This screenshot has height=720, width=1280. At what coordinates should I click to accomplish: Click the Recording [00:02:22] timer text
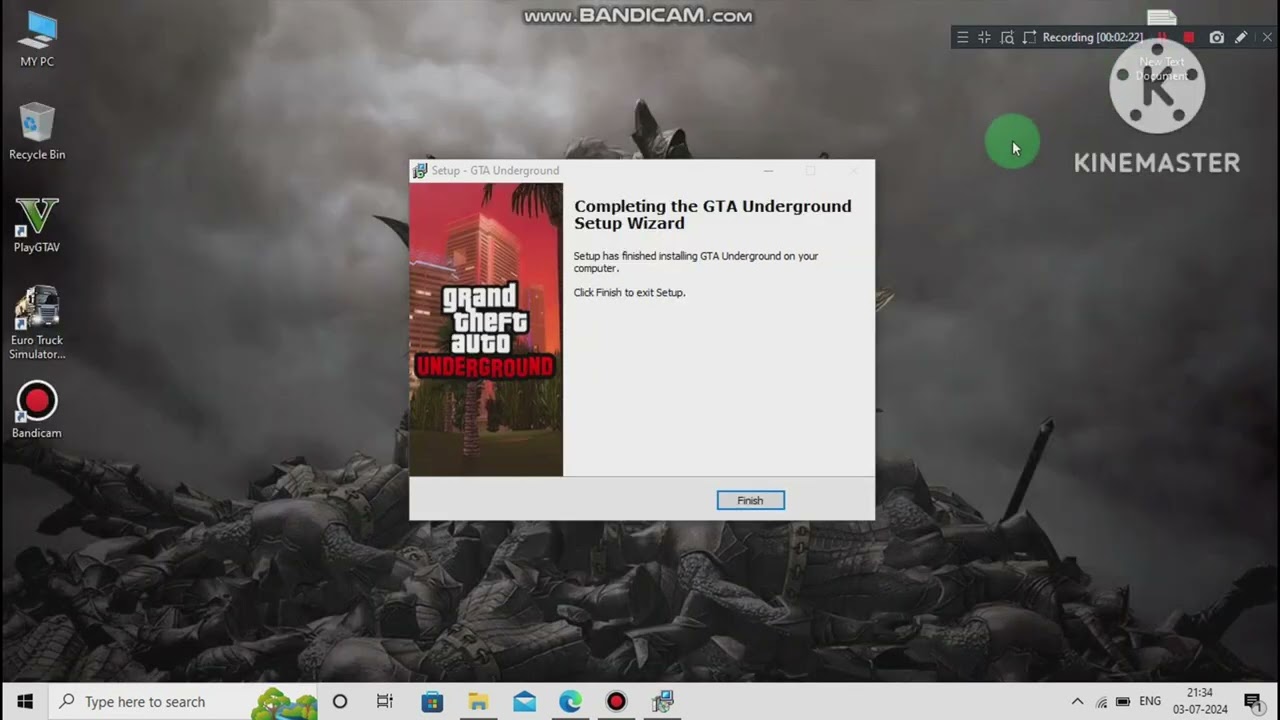[1092, 37]
